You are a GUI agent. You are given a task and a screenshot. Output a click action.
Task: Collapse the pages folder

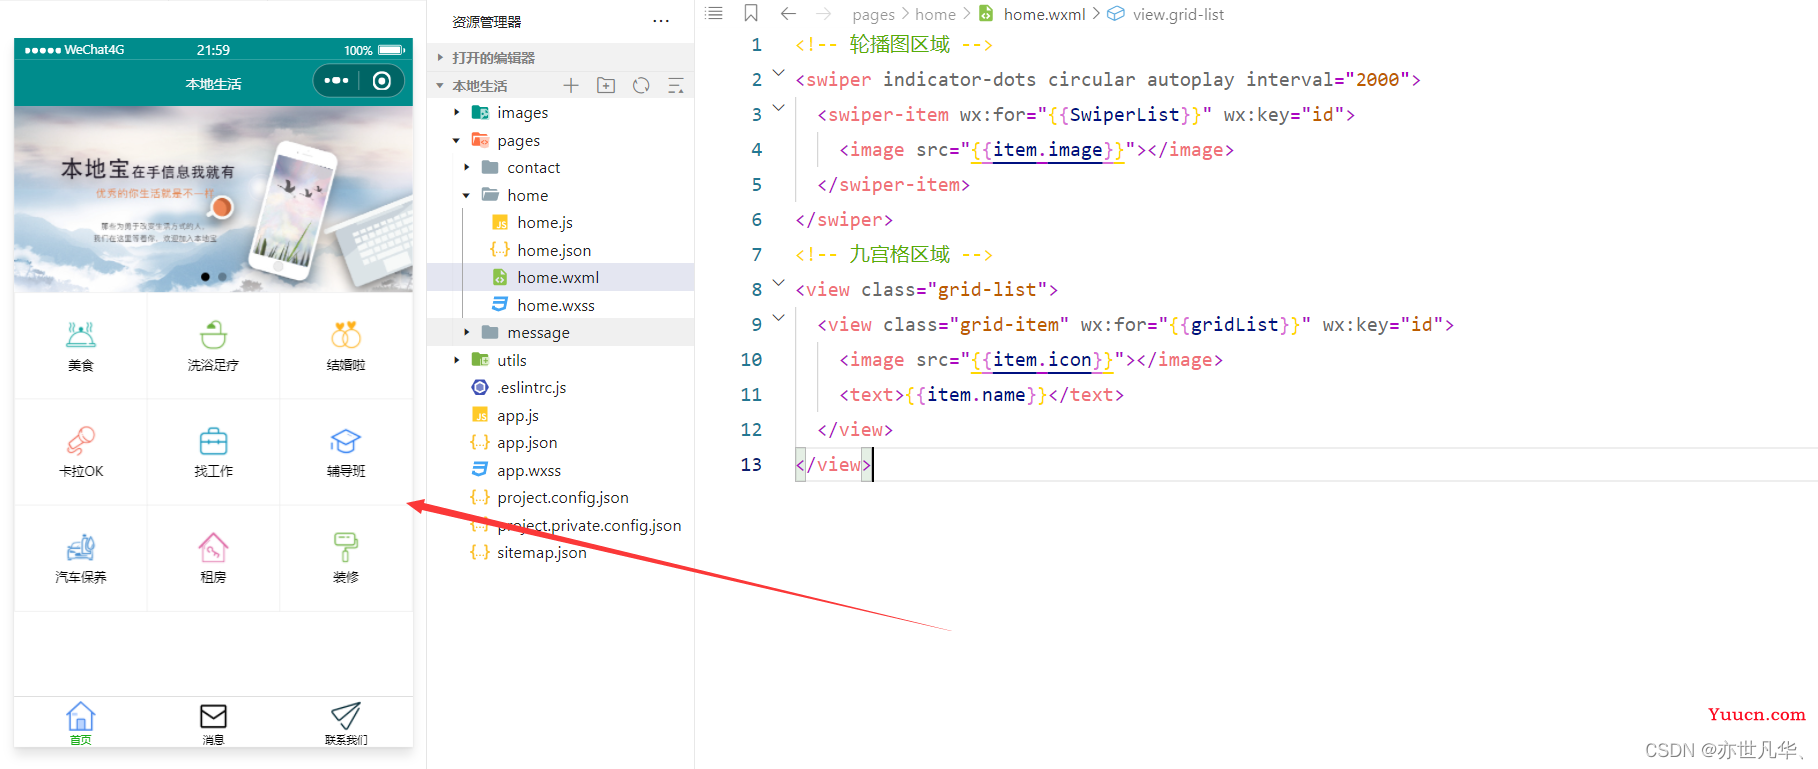[457, 141]
